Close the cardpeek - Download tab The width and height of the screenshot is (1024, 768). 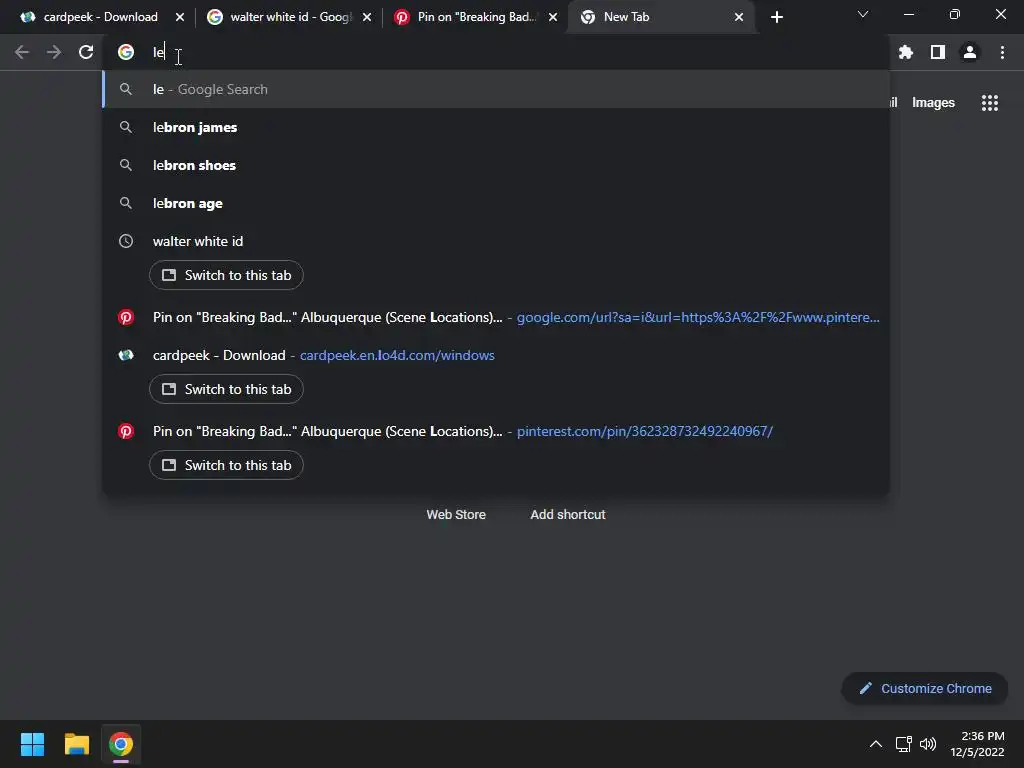tap(180, 17)
